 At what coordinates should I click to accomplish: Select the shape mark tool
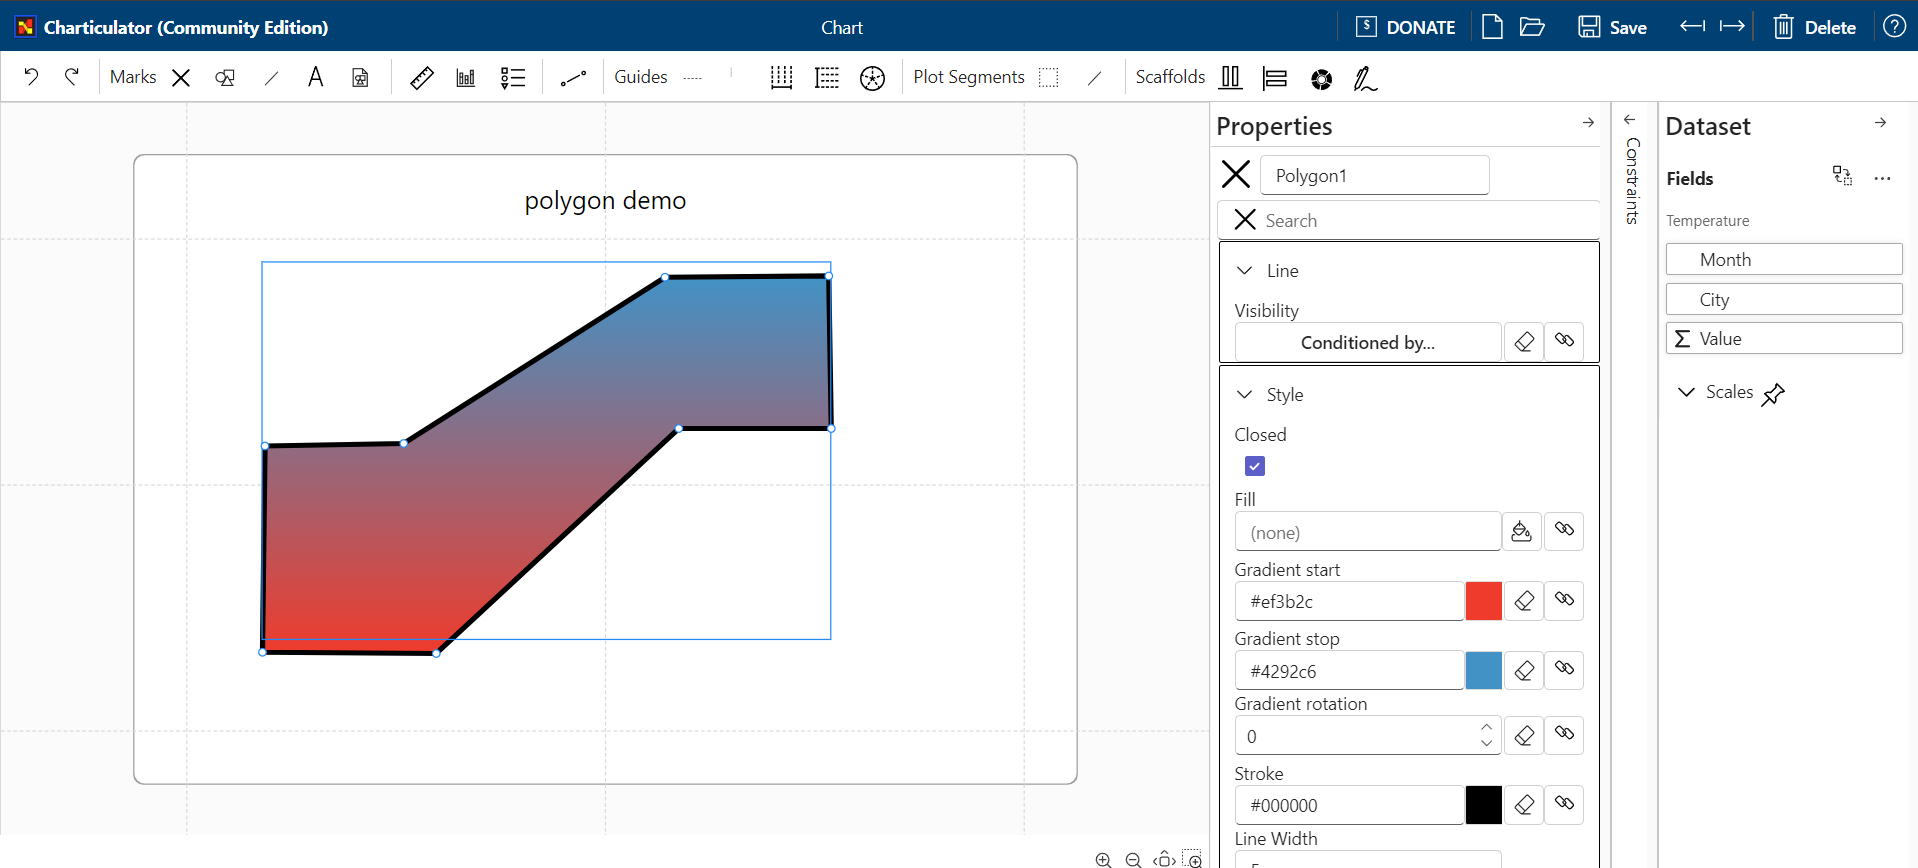(225, 77)
